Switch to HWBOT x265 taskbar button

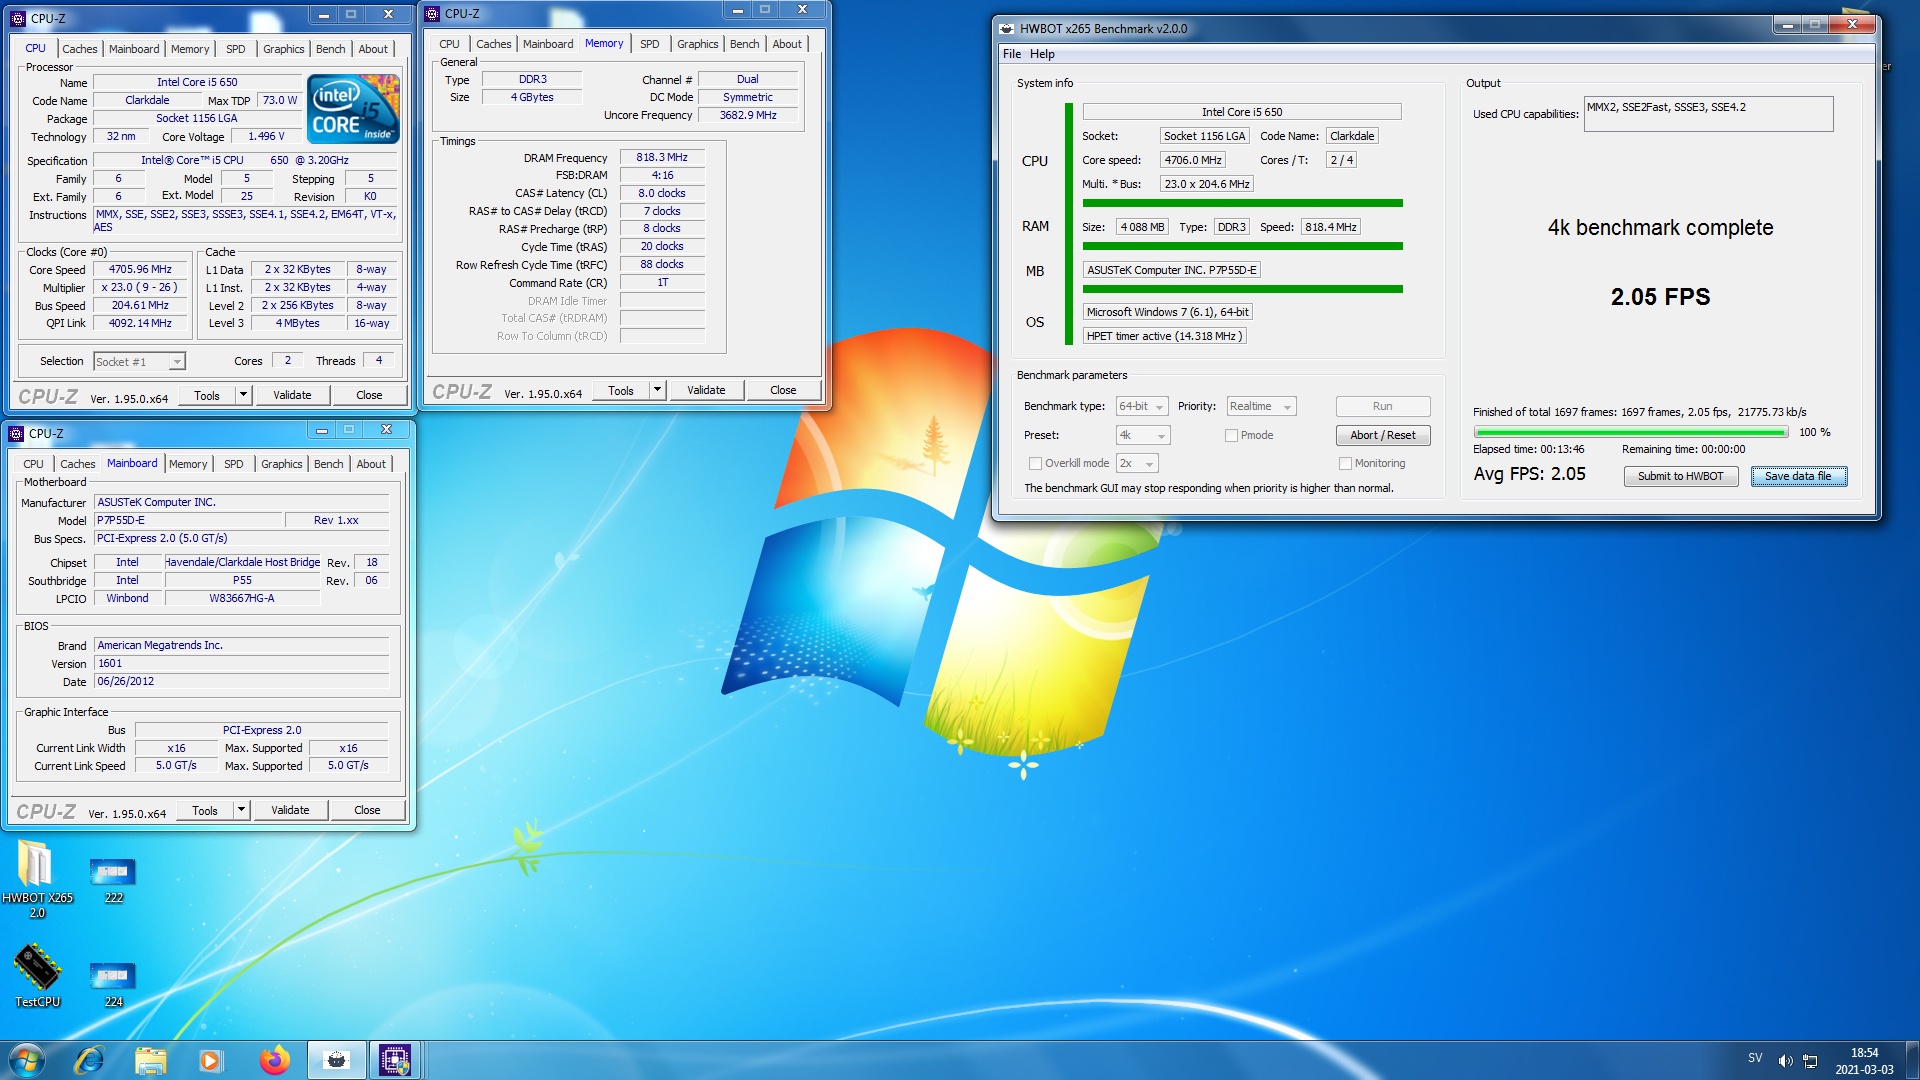click(336, 1060)
